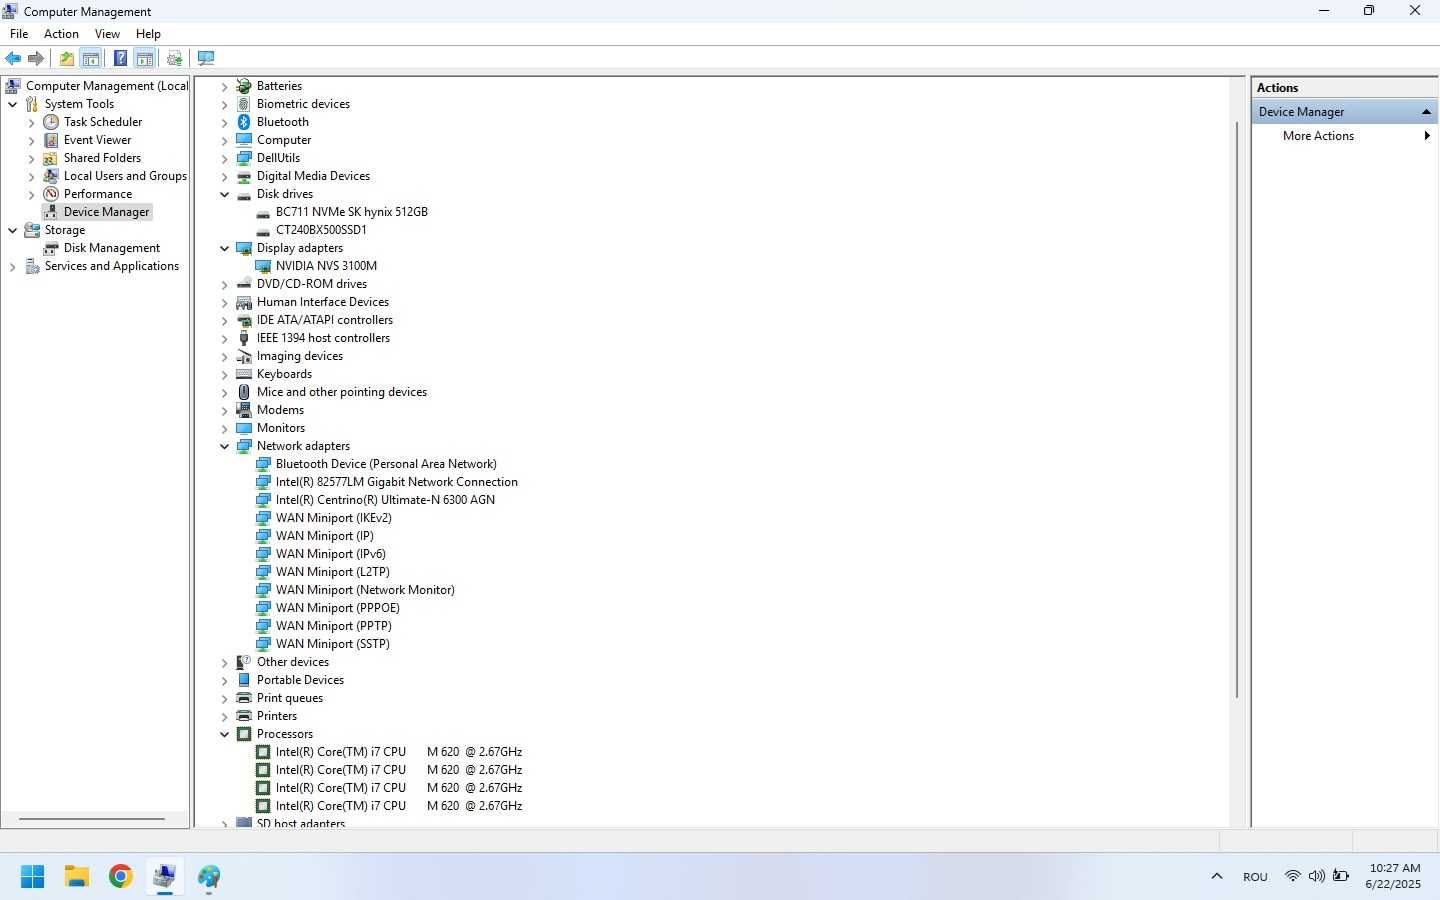Click the console tree horizontal scrollbar
The height and width of the screenshot is (900, 1440).
click(x=92, y=819)
